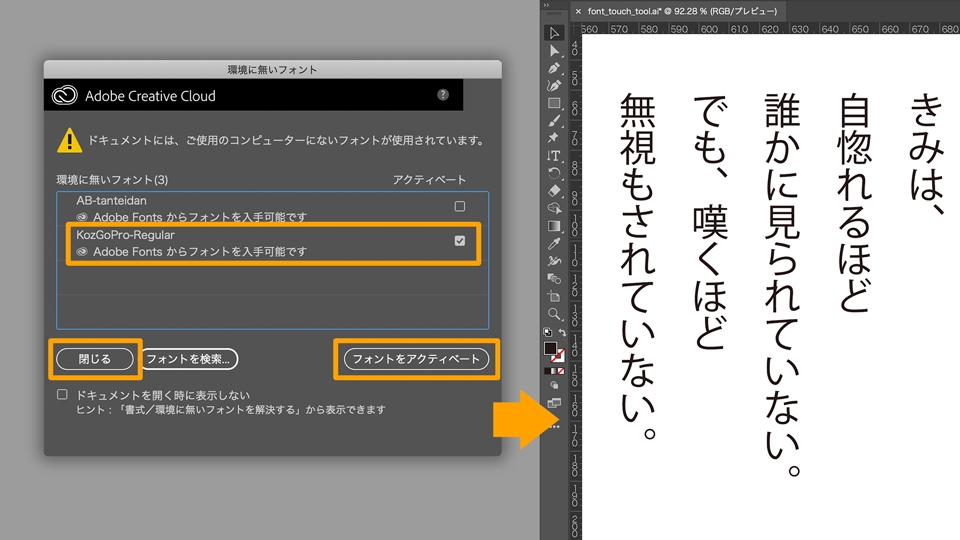Screen dimensions: 960x540
Task: Change the screen mode icon
Action: tap(554, 403)
